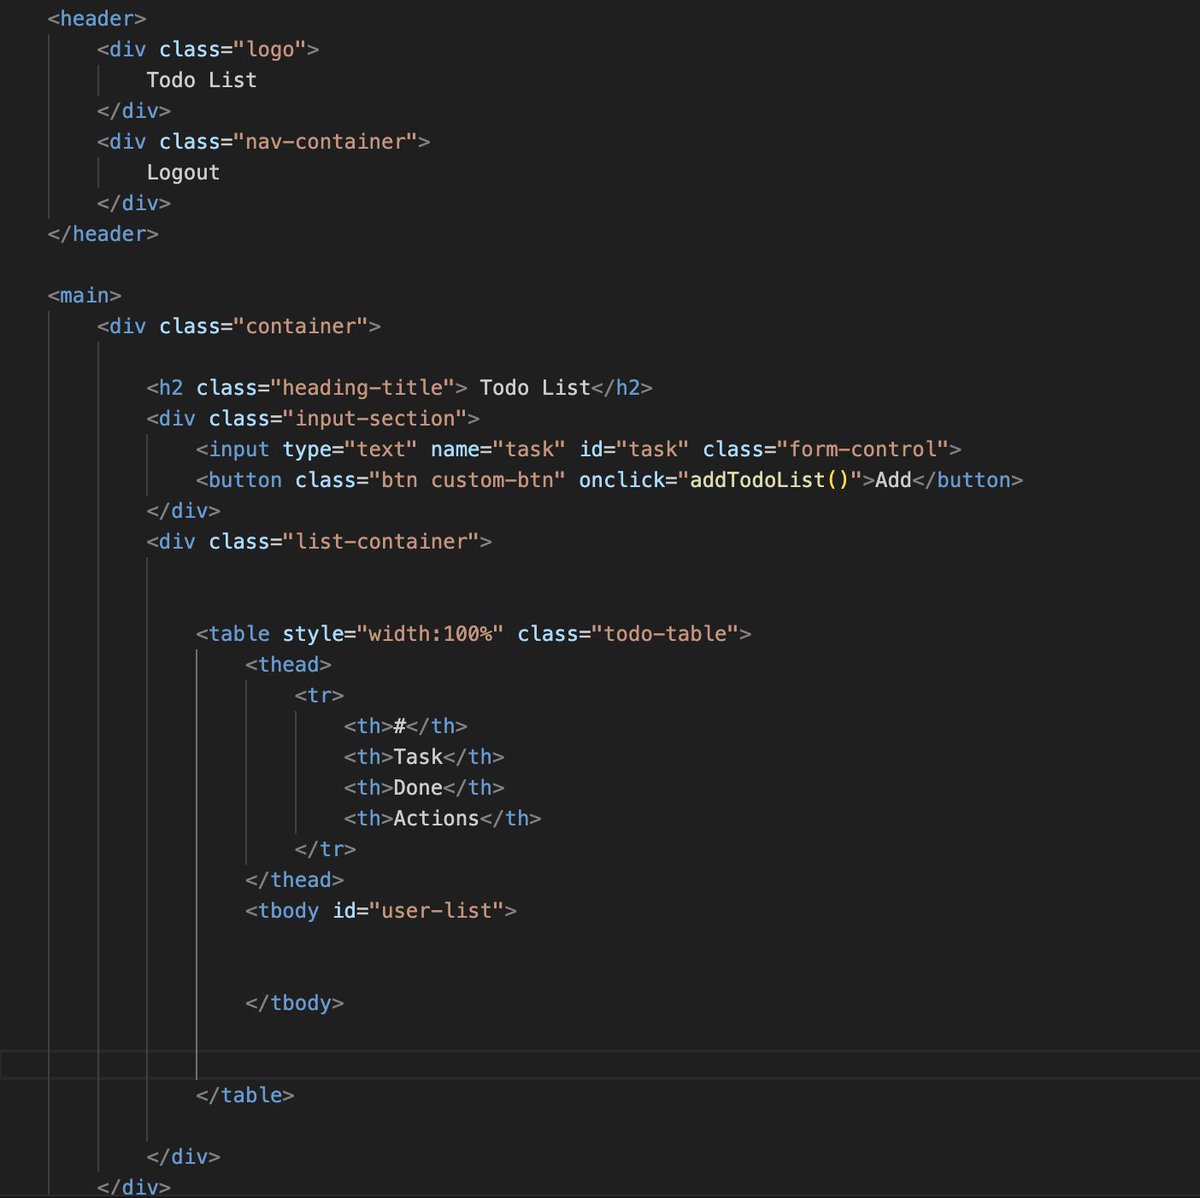Click the opening h2 tag name
1200x1198 pixels.
[x=171, y=387]
